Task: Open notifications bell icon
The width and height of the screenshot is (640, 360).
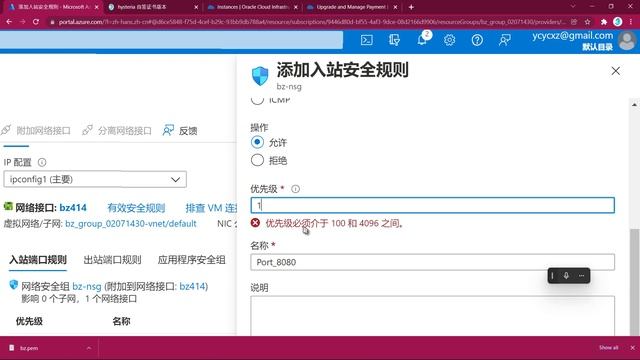Action: tap(422, 40)
